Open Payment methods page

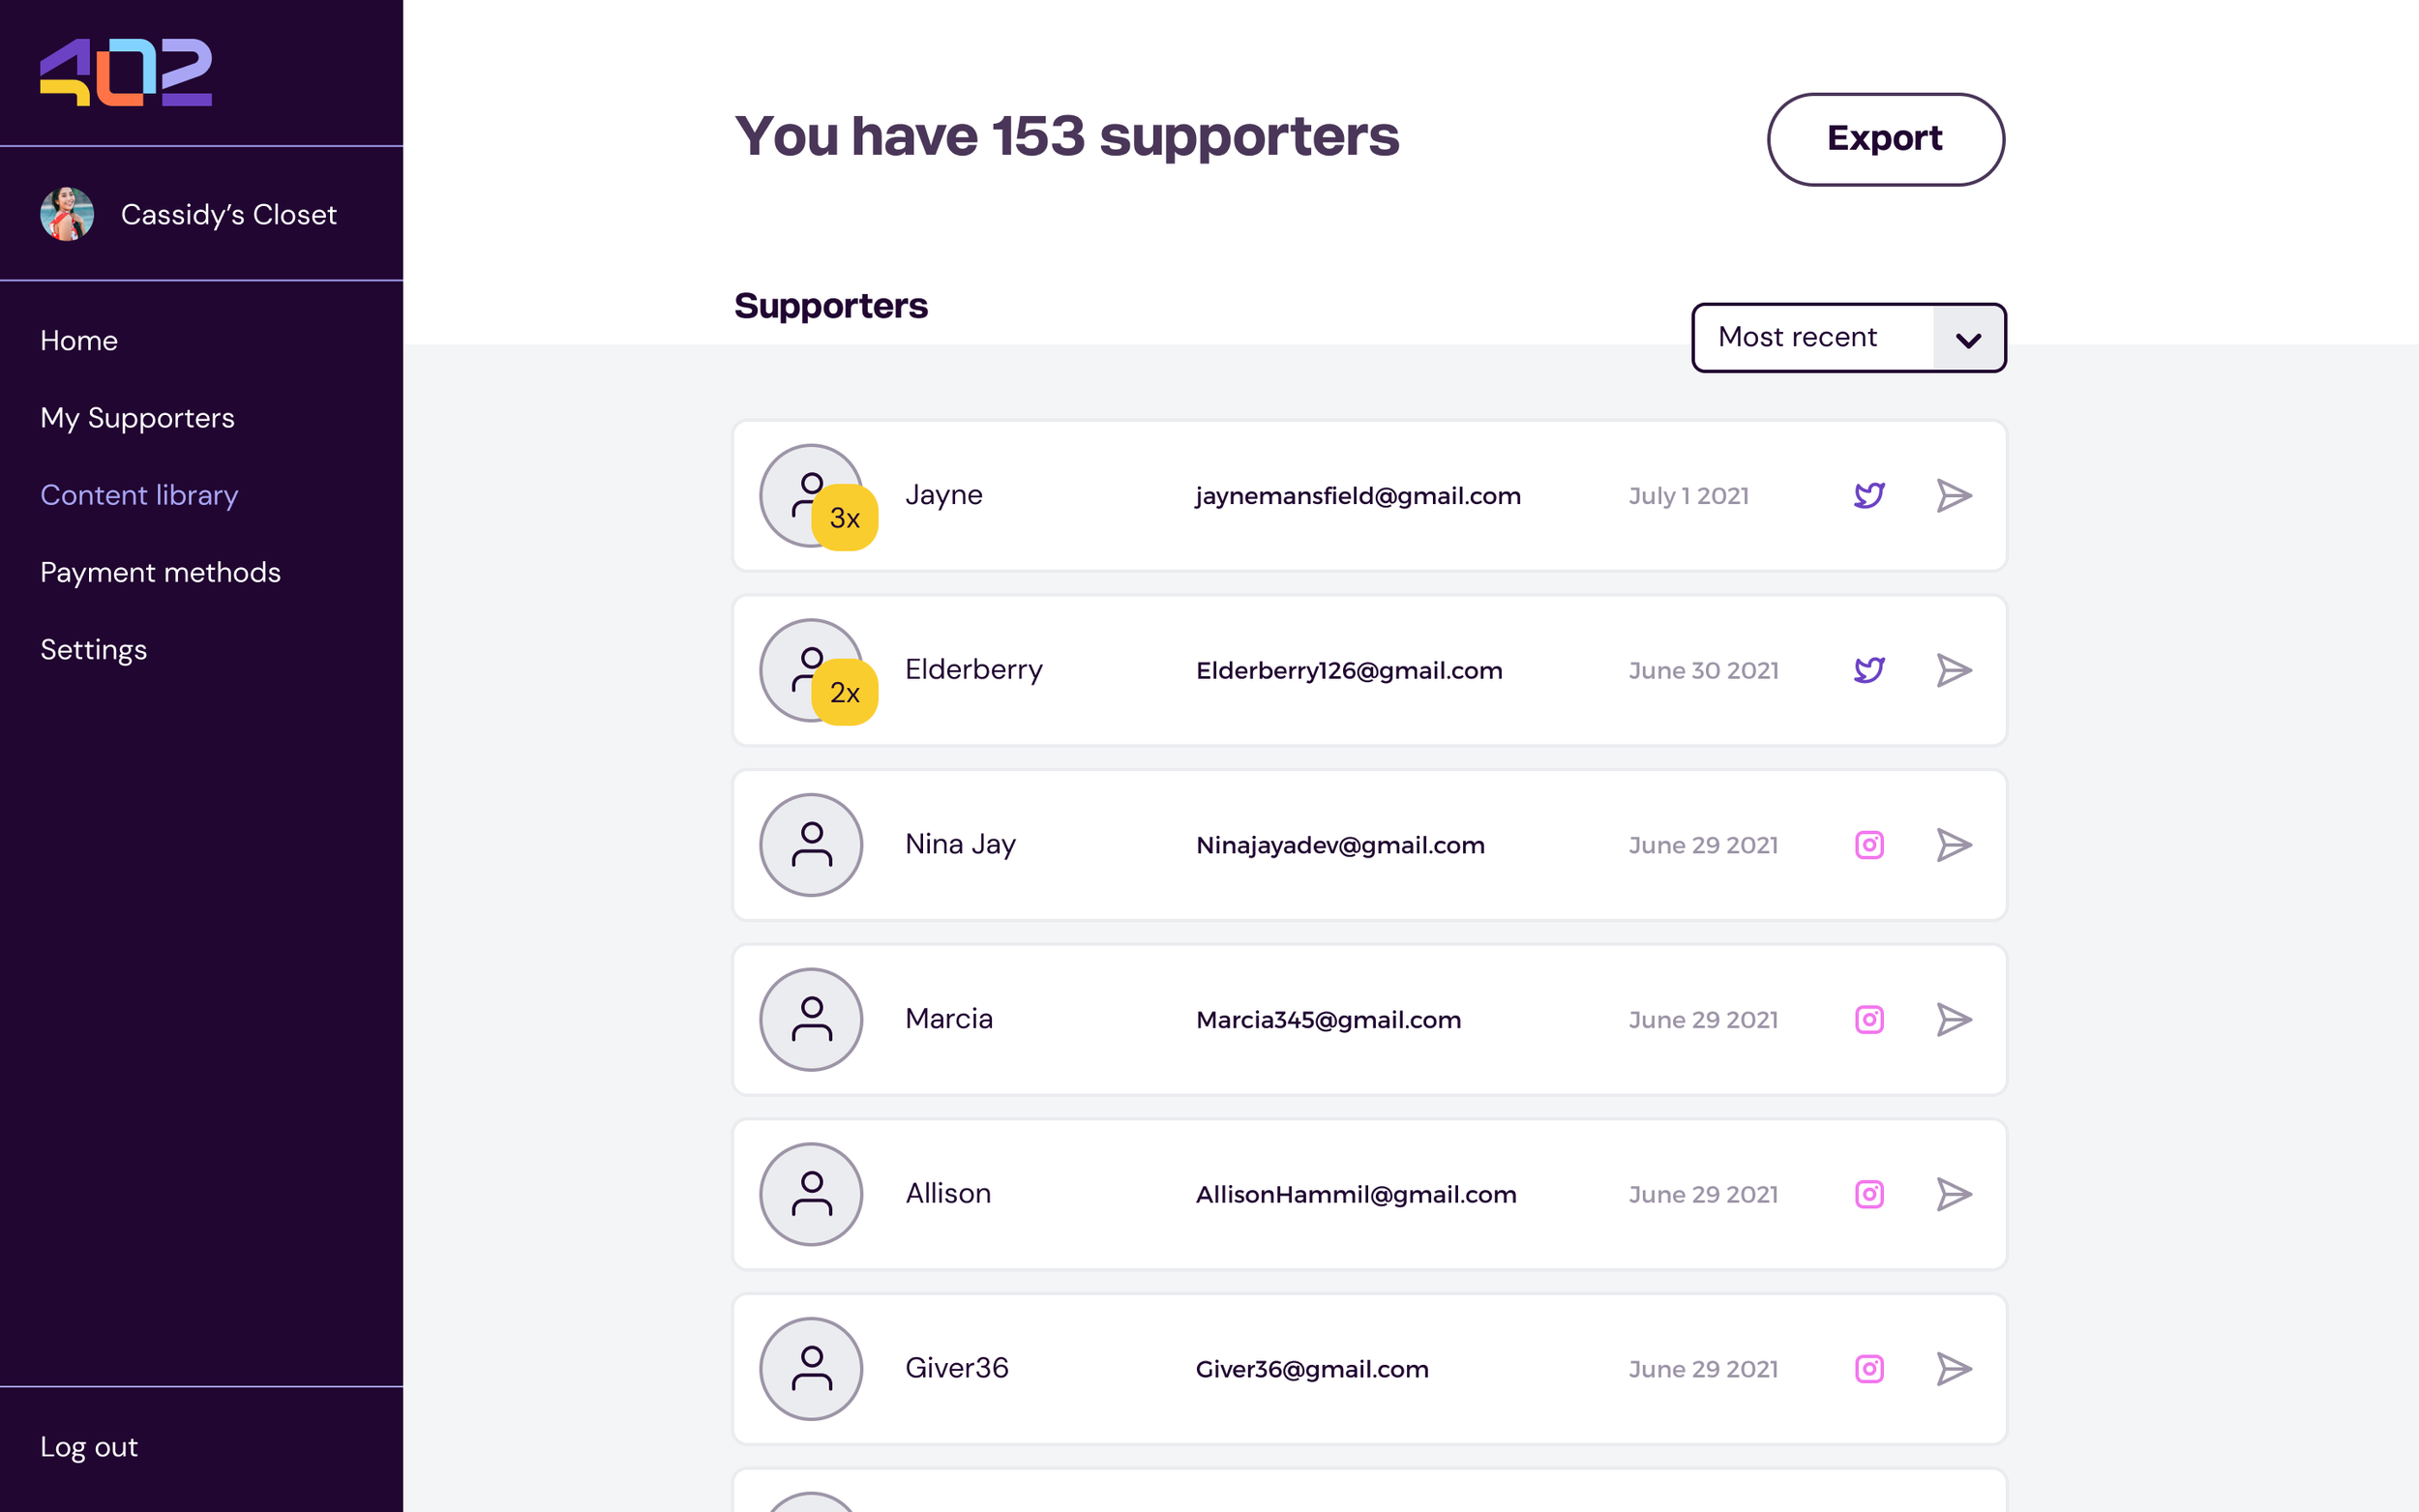tap(160, 572)
